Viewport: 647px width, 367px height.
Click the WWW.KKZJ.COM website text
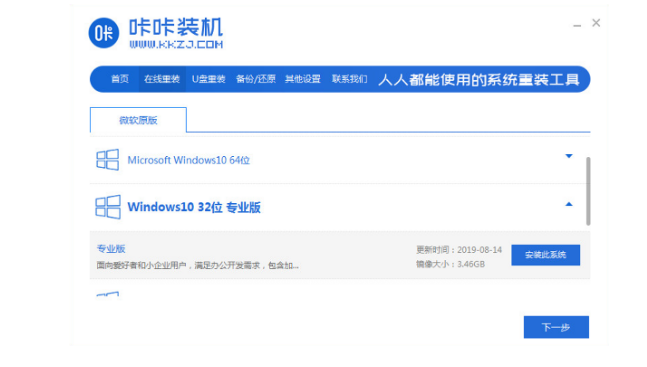pyautogui.click(x=176, y=44)
